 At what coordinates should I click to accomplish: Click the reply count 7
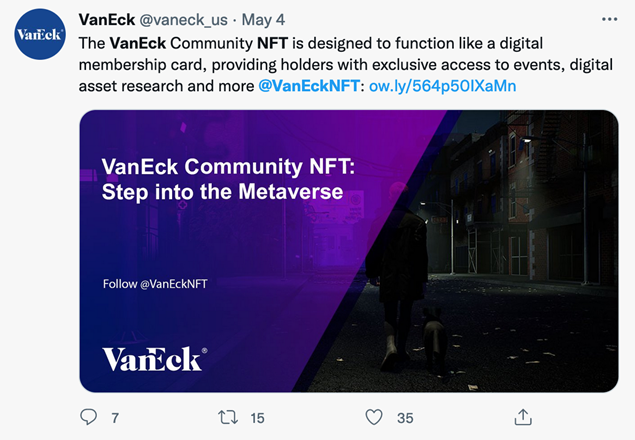[x=115, y=418]
